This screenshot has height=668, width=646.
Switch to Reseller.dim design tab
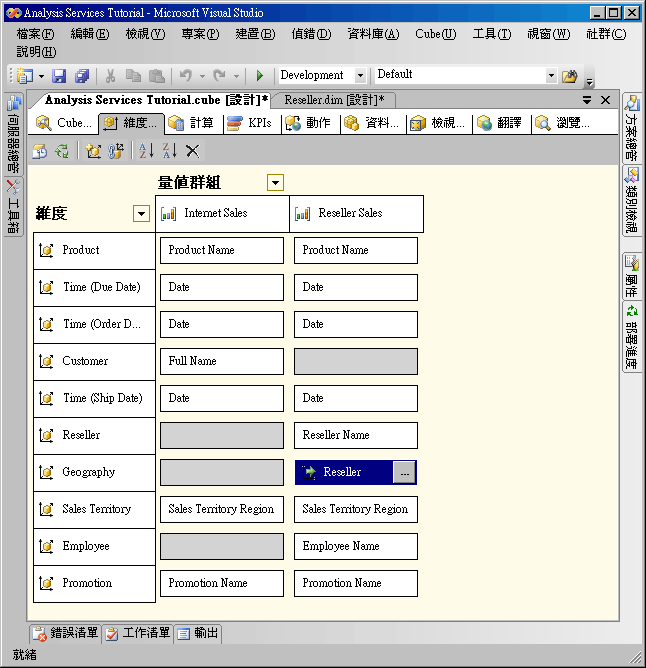pyautogui.click(x=334, y=100)
